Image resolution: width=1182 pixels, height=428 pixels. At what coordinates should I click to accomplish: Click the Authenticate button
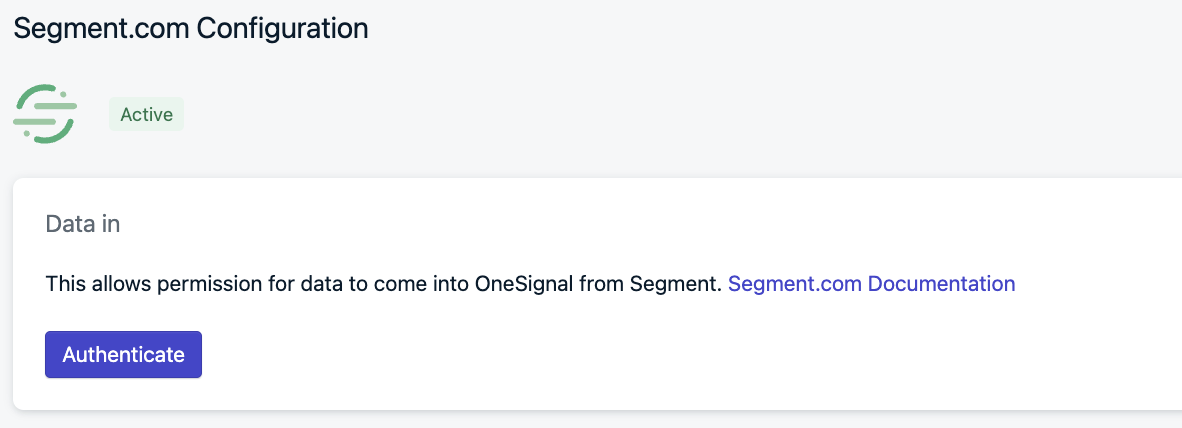click(x=124, y=354)
